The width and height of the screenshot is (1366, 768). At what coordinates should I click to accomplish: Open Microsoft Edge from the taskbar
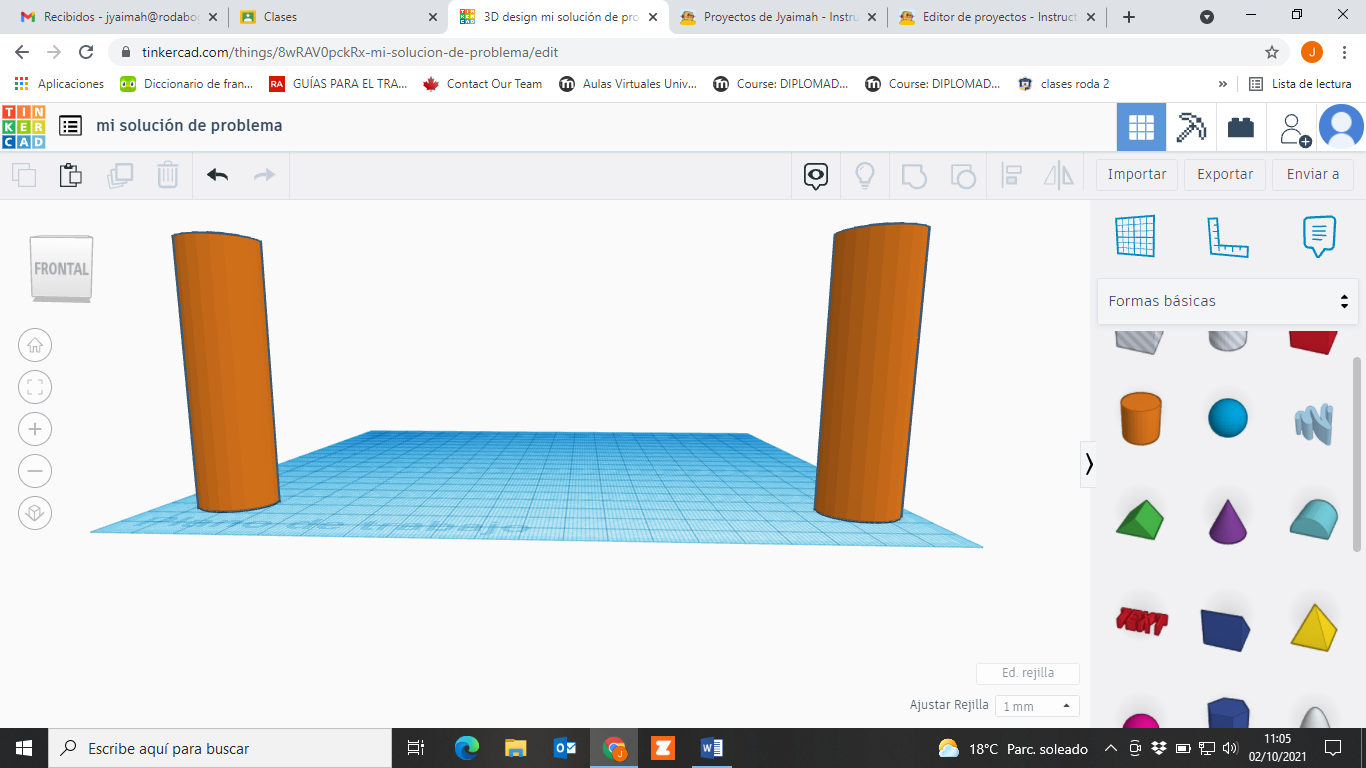click(466, 747)
